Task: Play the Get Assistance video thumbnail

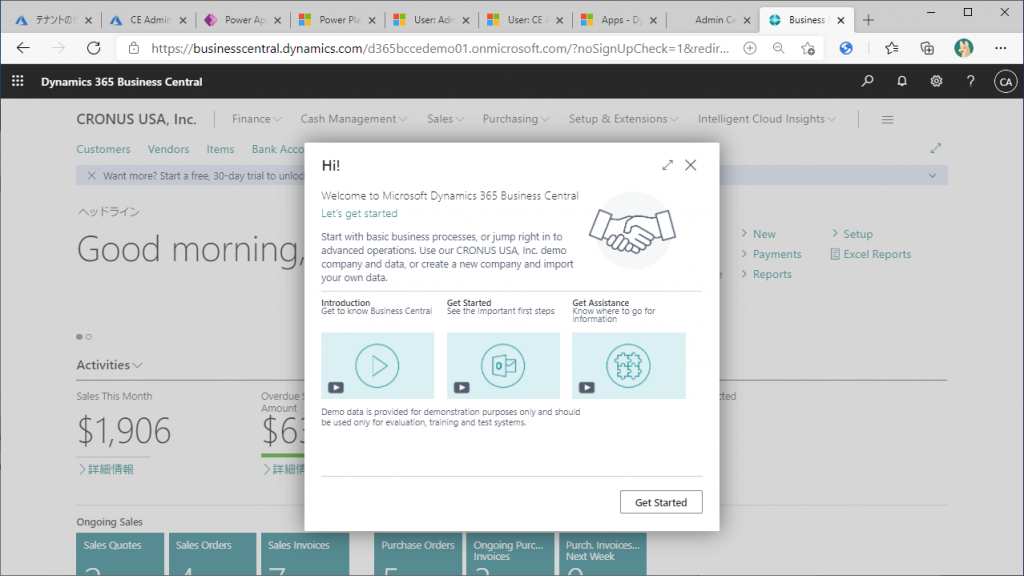Action: (629, 365)
